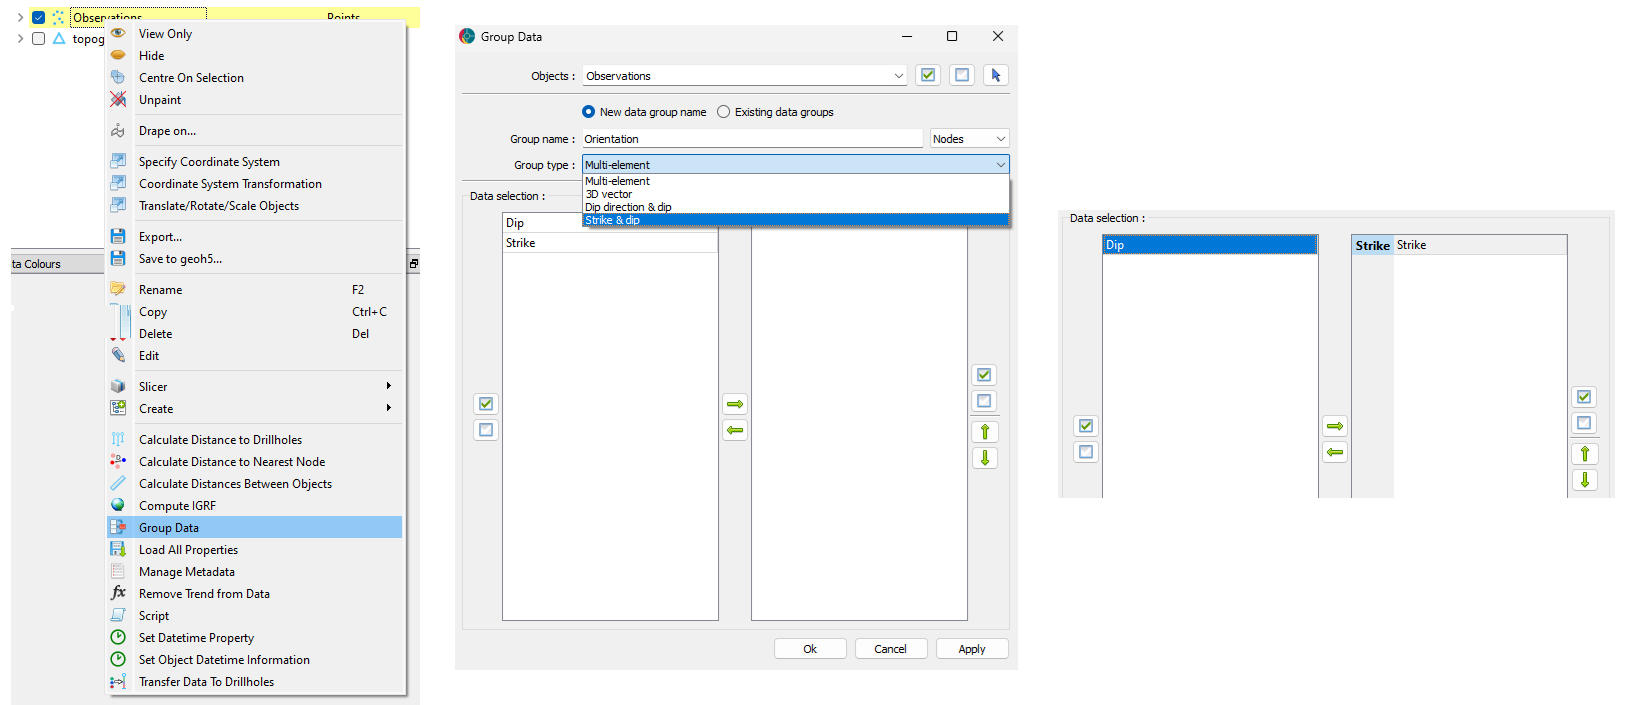This screenshot has height=705, width=1625.
Task: Click green right arrow in Group Data dialog
Action: [x=735, y=404]
